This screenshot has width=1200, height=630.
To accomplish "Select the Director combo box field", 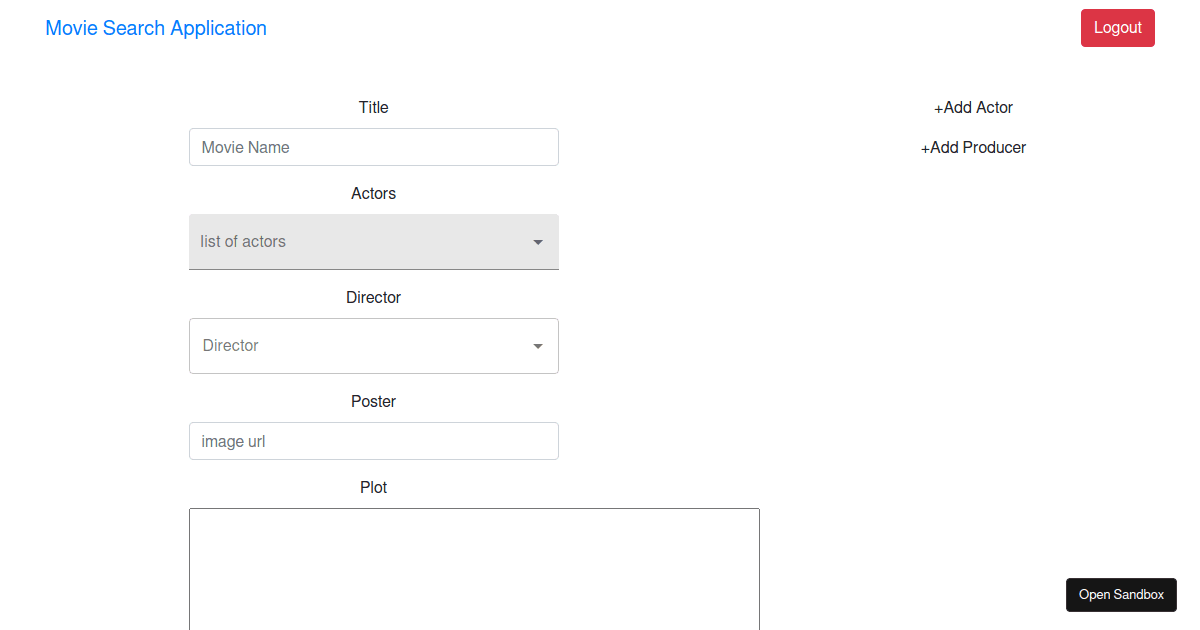I will point(374,346).
